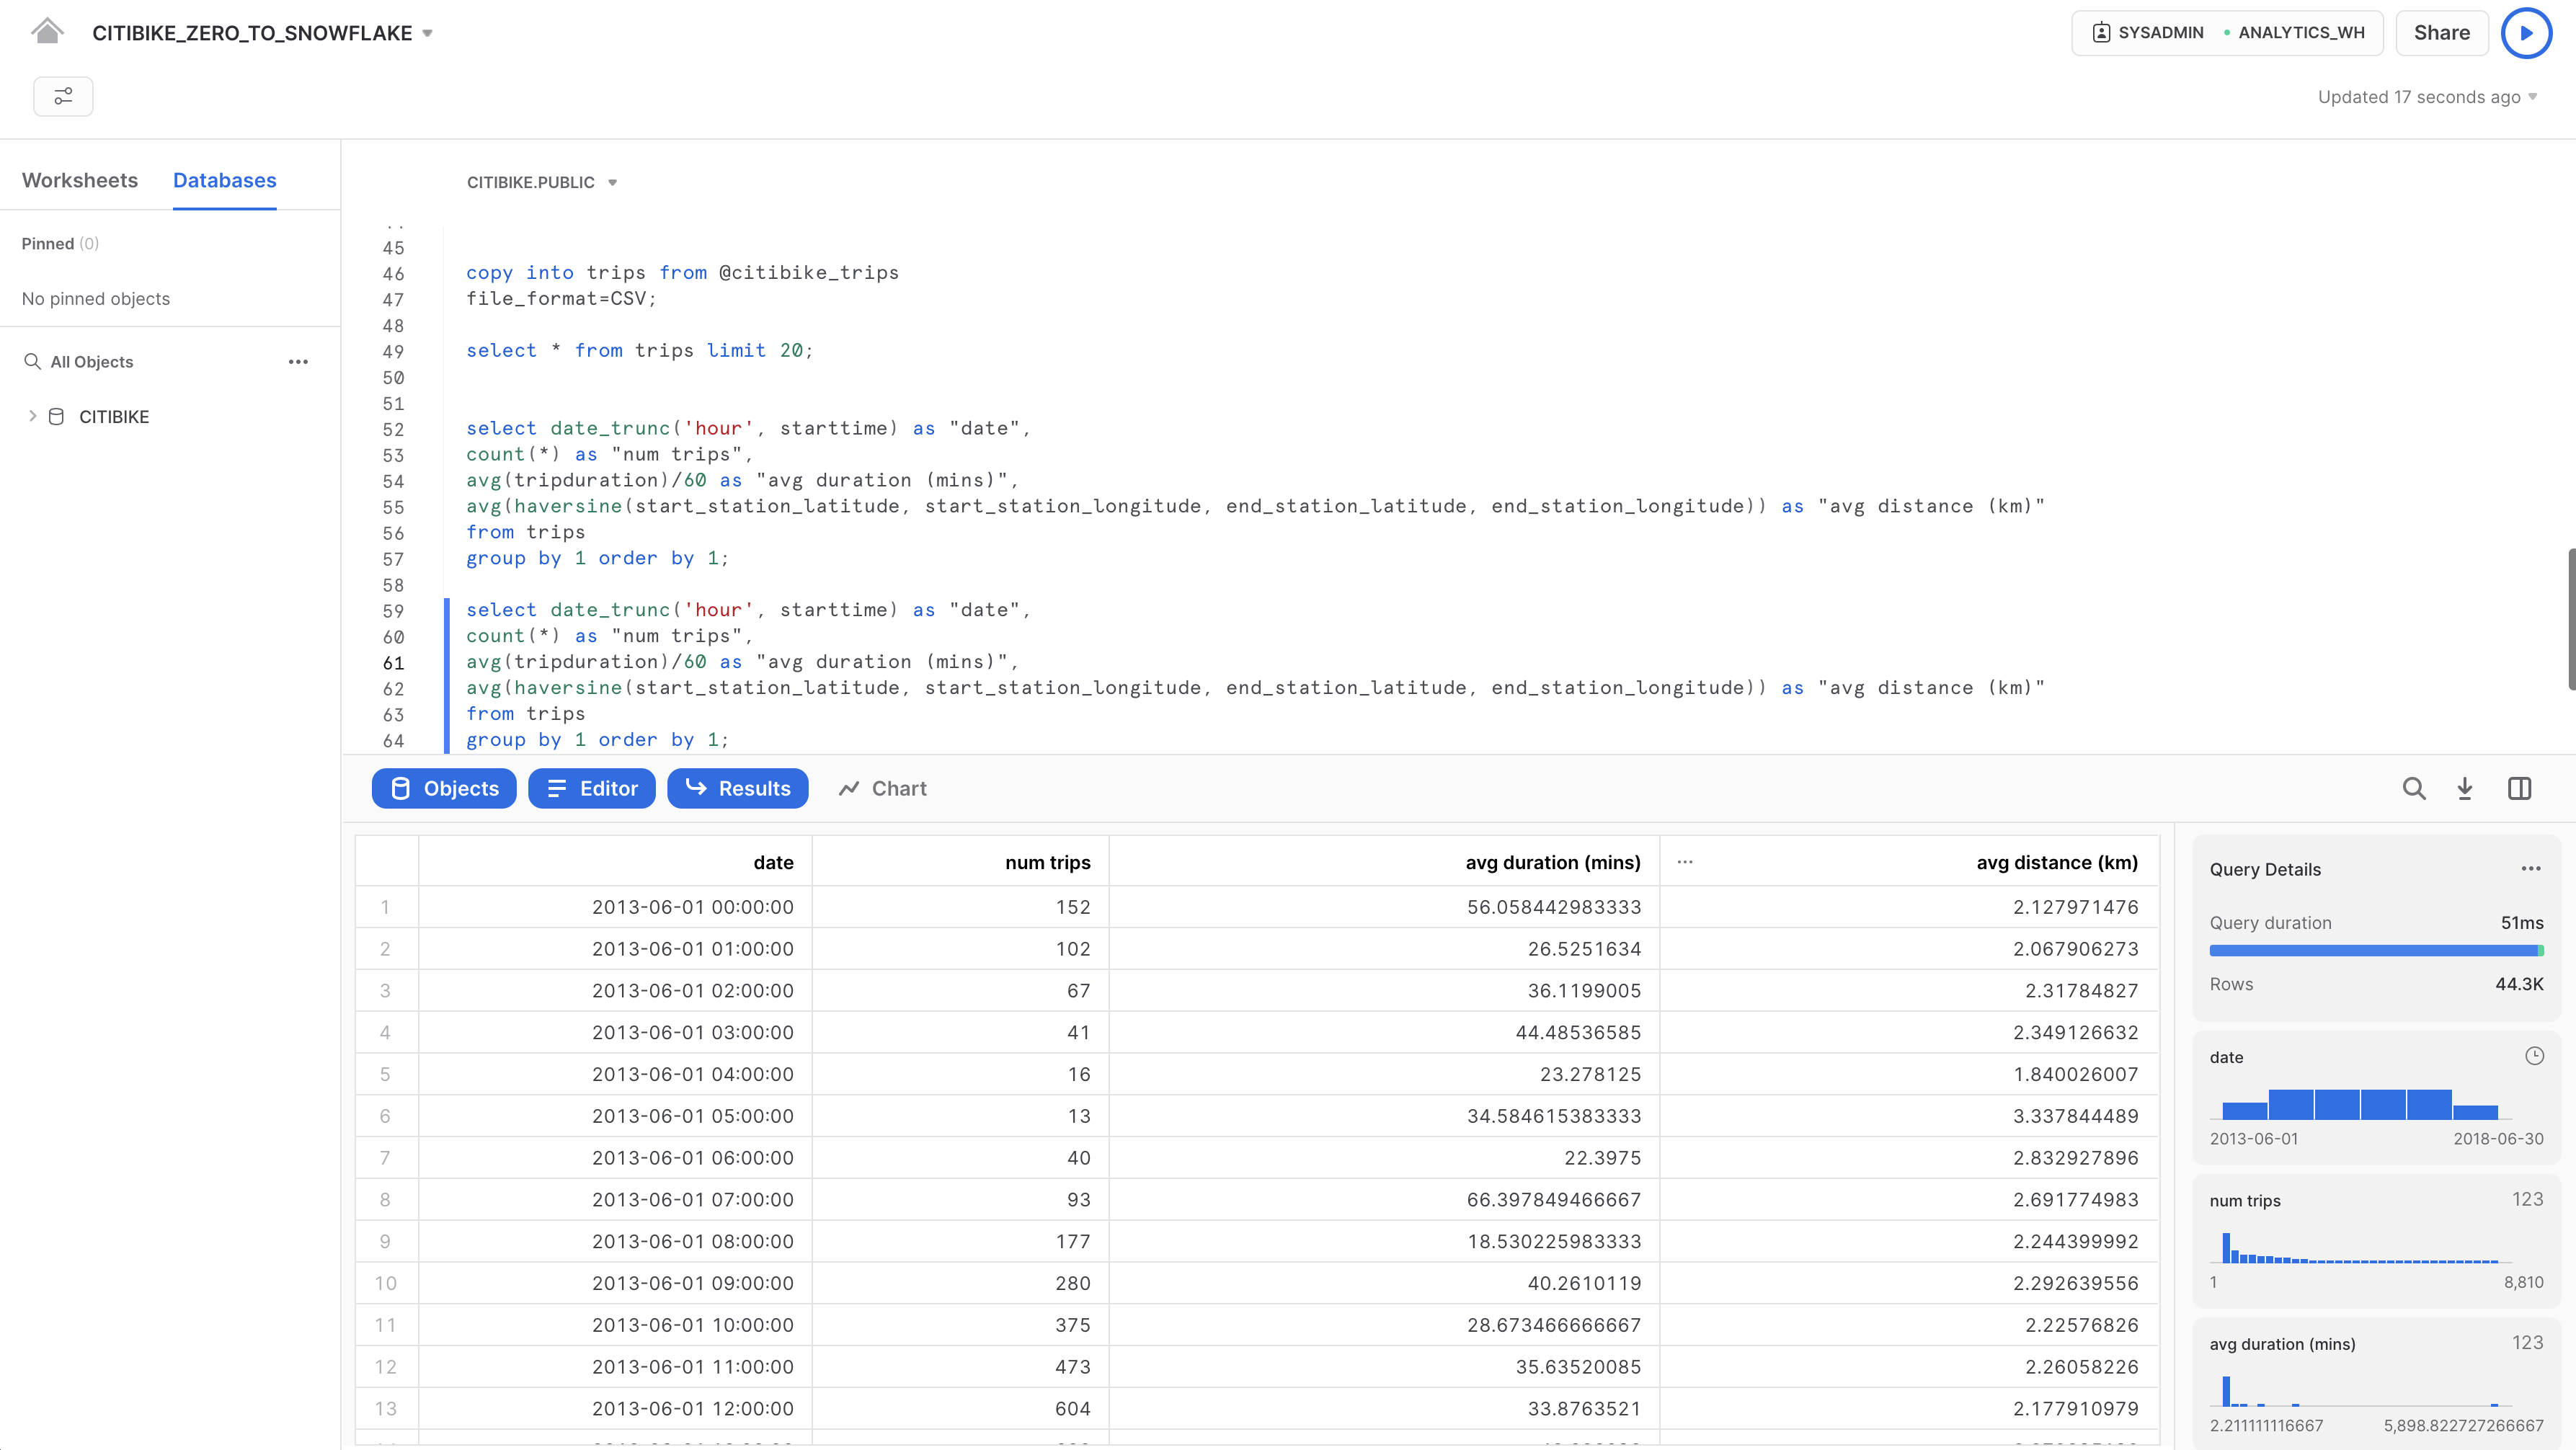Viewport: 2576px width, 1450px height.
Task: Expand the CITIBIKE database tree
Action: pos(33,417)
